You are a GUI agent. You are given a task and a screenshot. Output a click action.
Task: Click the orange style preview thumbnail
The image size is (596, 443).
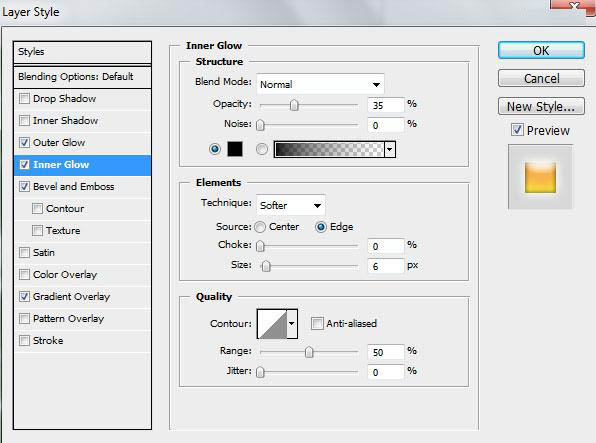click(x=540, y=177)
